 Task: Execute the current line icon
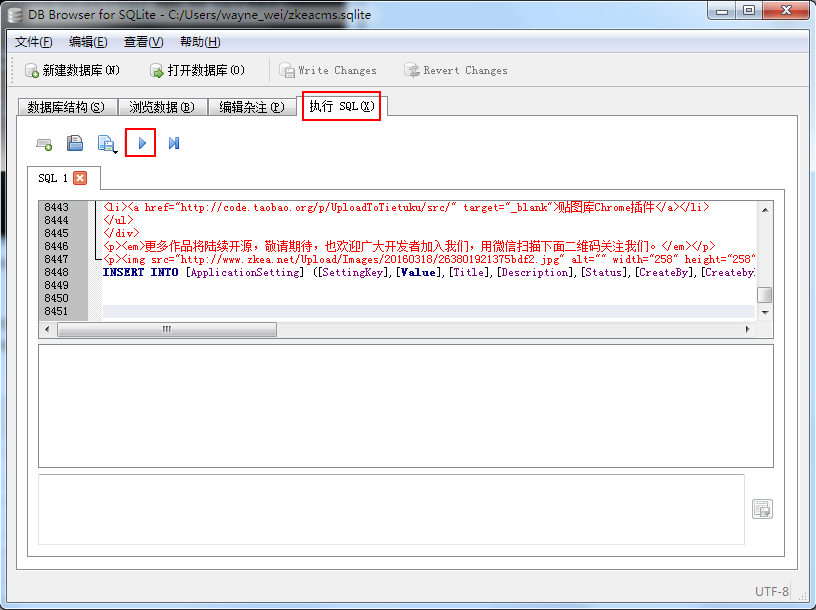coord(174,143)
